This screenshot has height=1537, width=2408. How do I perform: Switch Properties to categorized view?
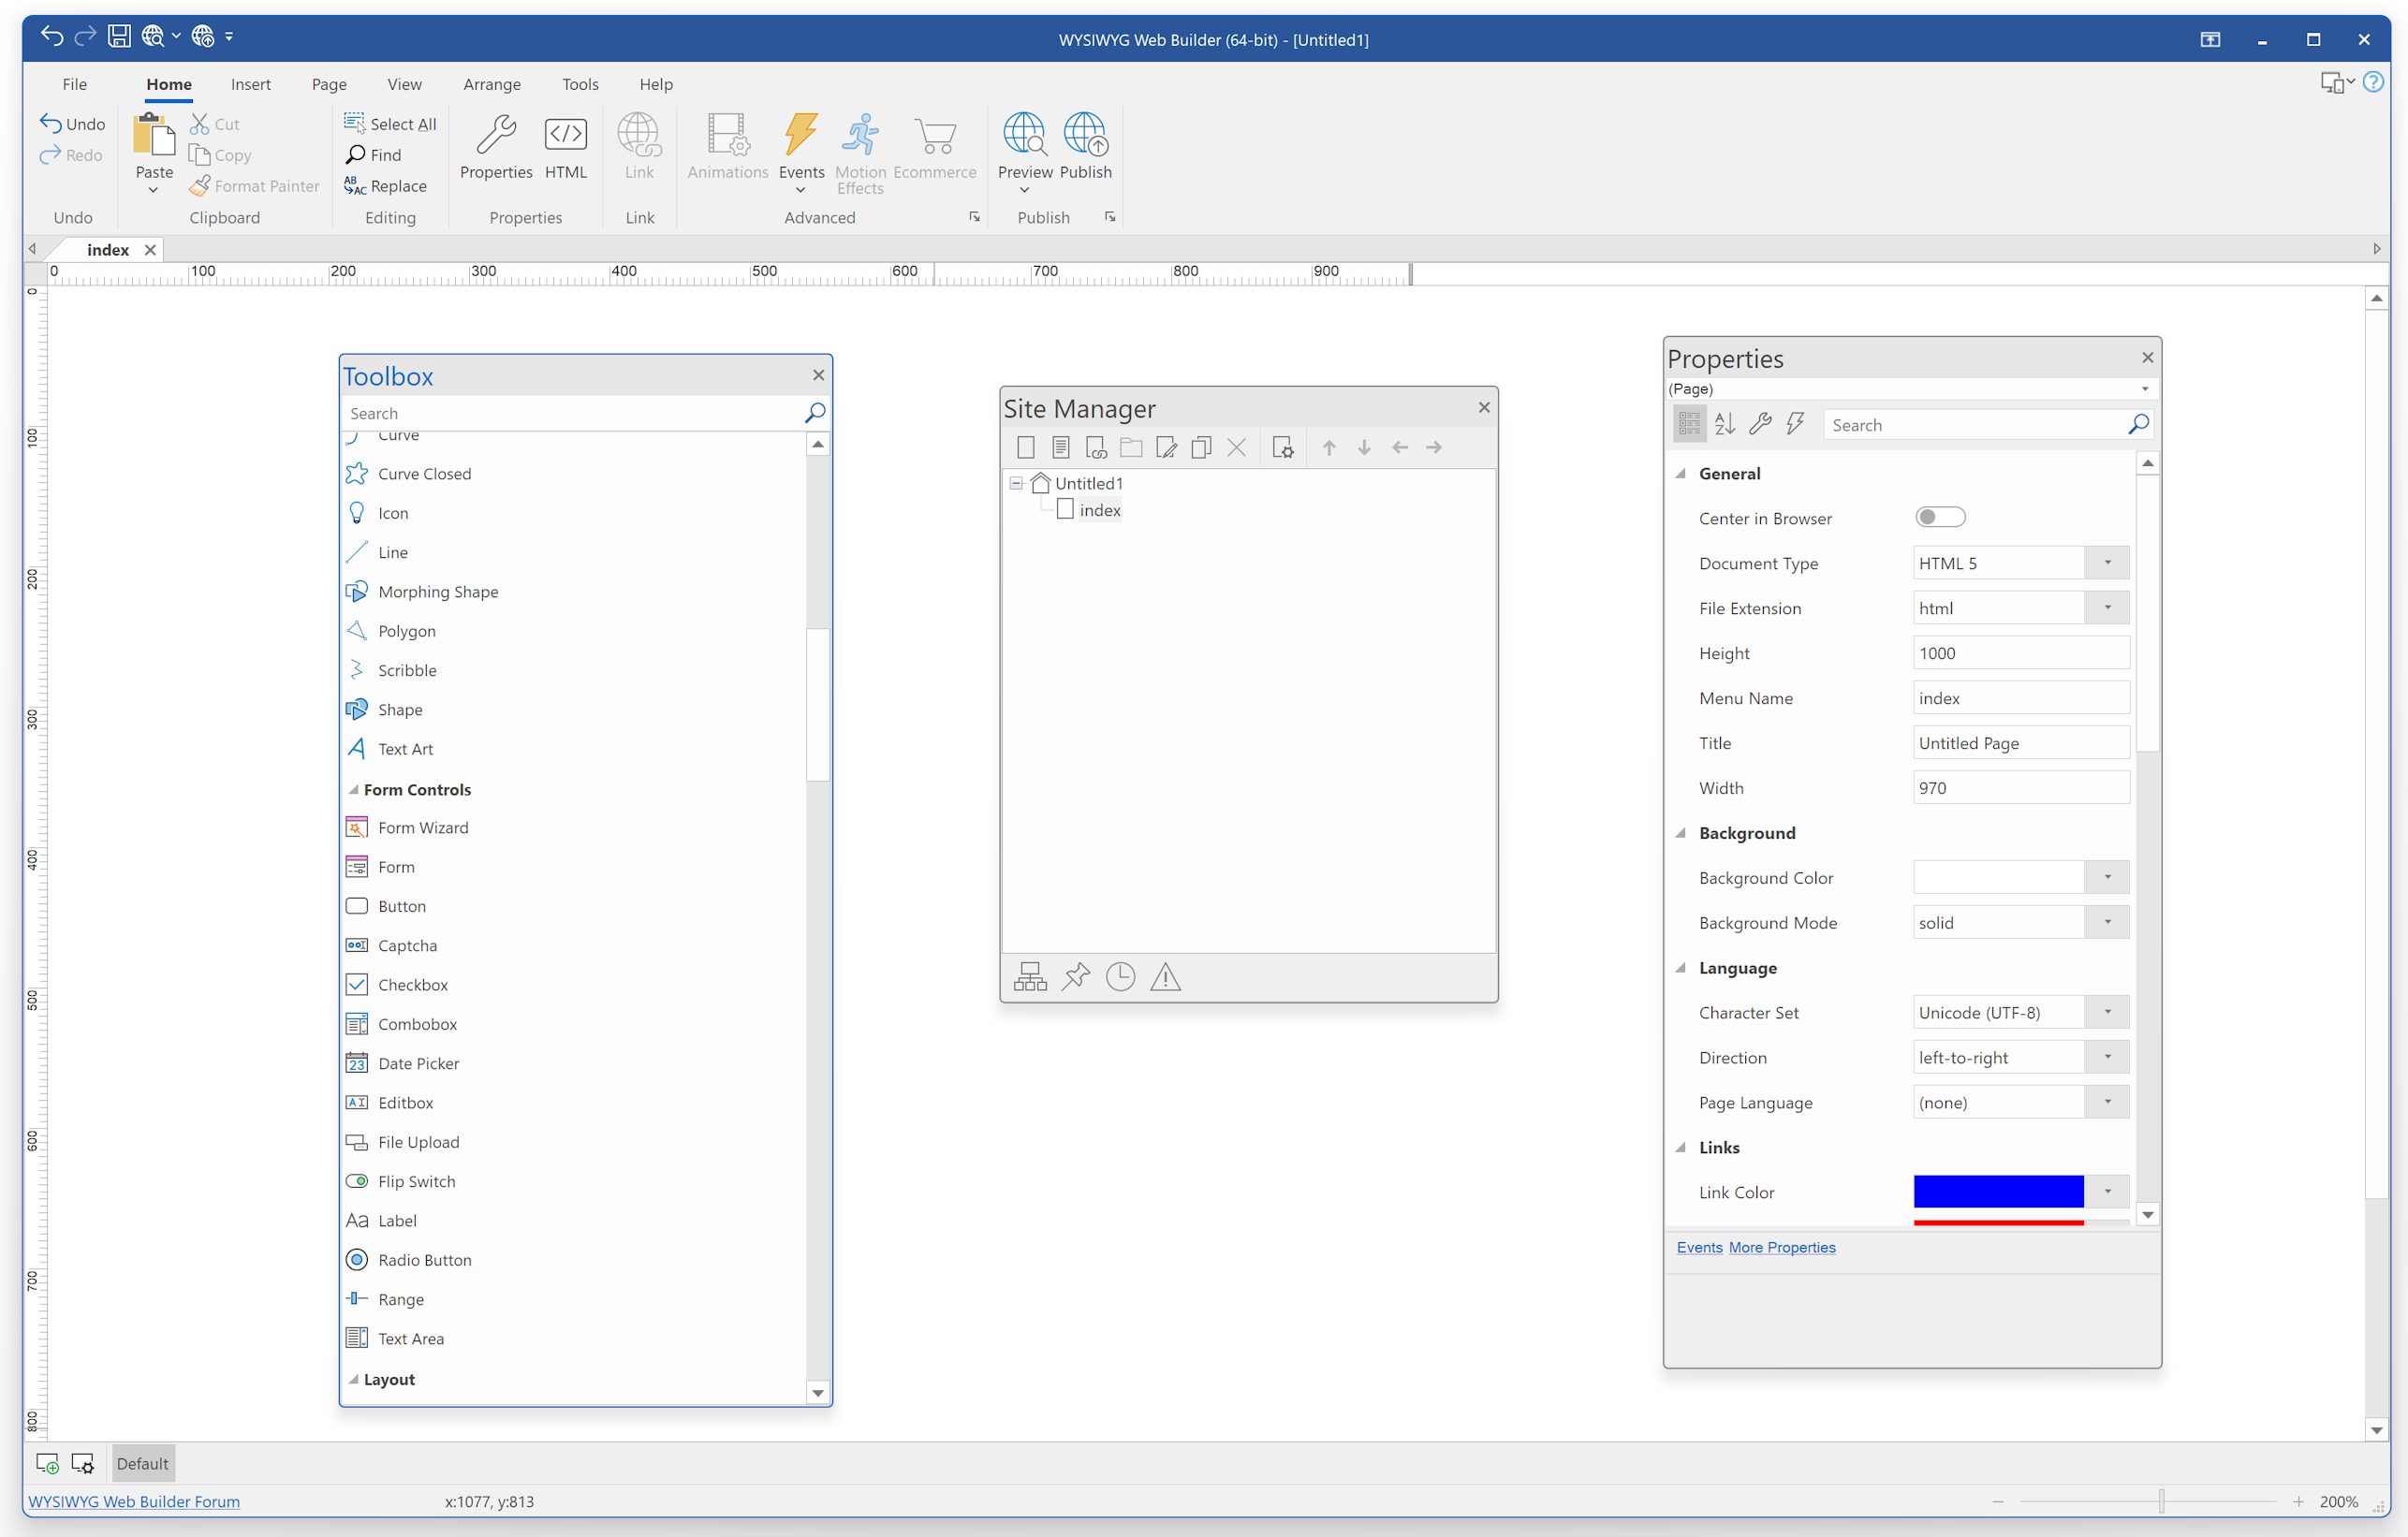point(1689,425)
